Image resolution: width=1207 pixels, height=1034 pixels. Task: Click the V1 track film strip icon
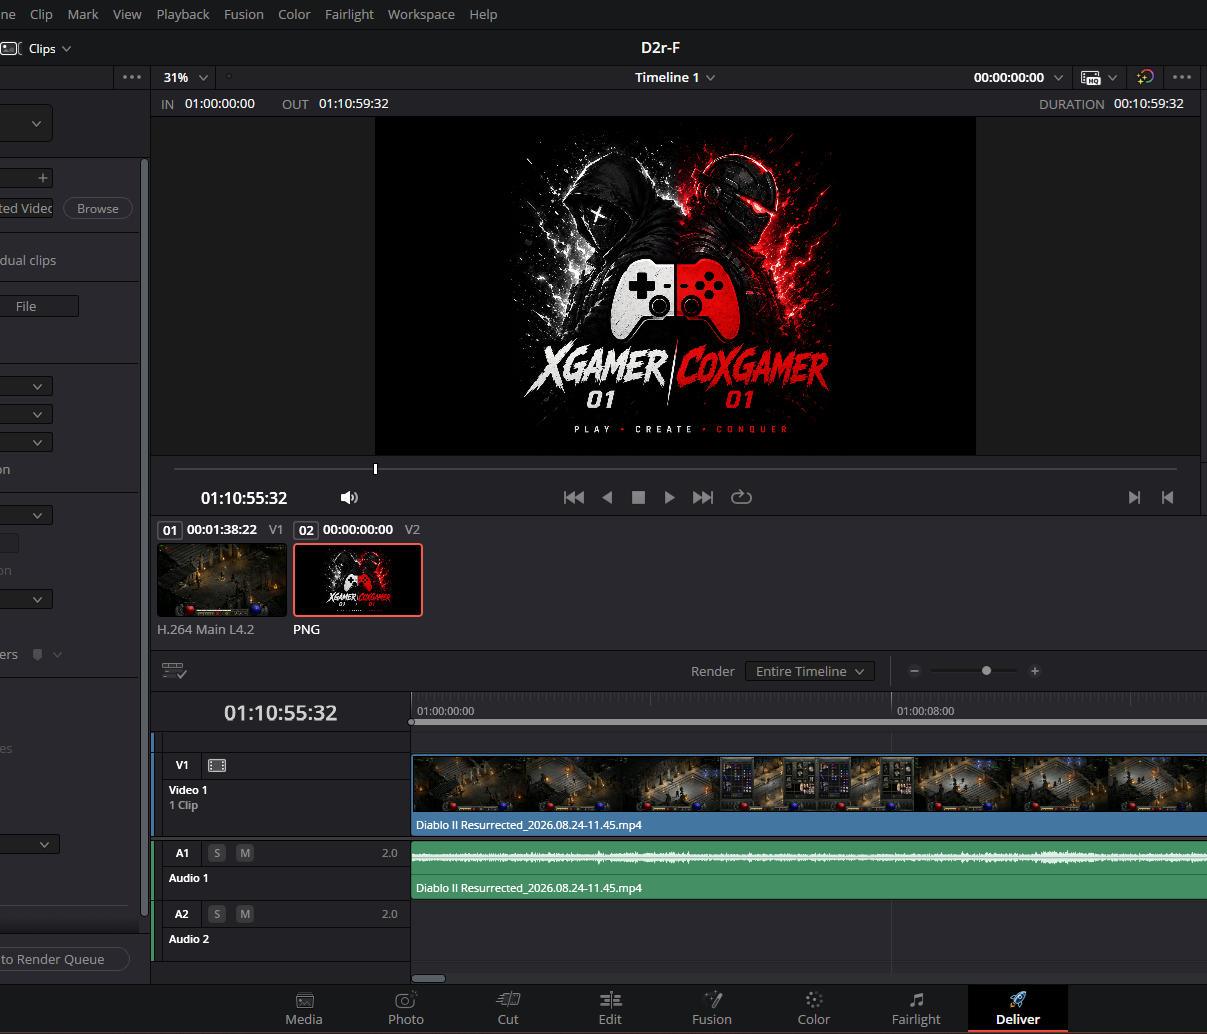point(217,765)
